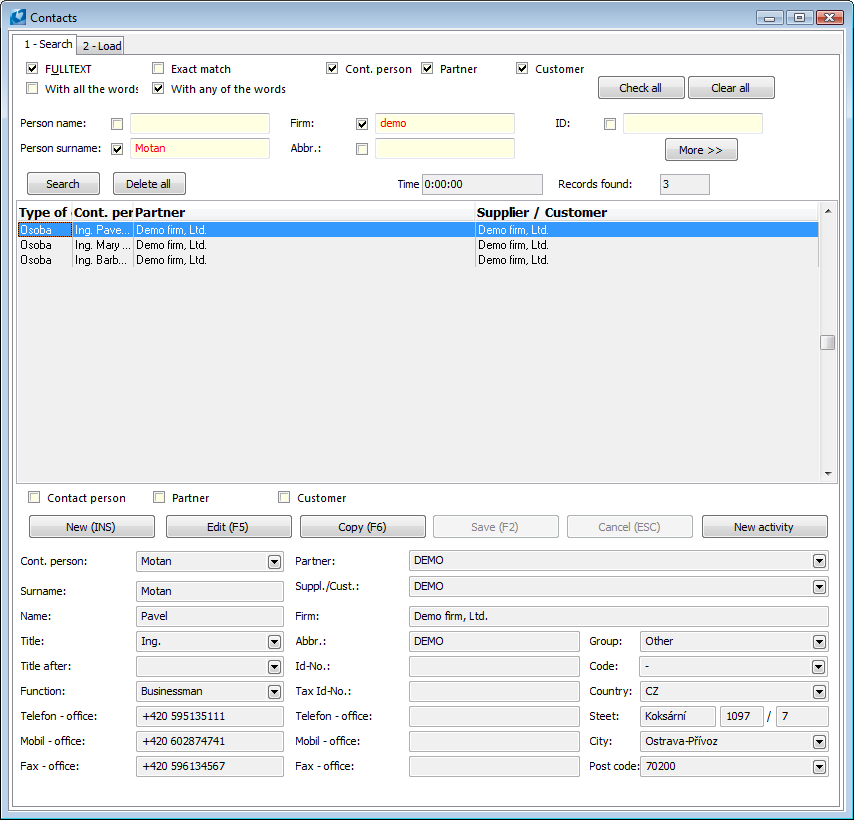
Task: Click the More >> button
Action: [701, 150]
